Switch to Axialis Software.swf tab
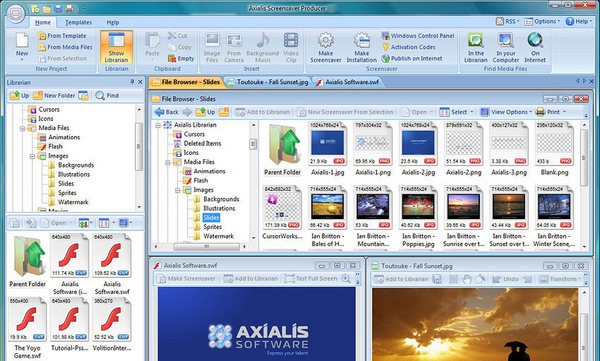The width and height of the screenshot is (600, 361). pyautogui.click(x=347, y=82)
